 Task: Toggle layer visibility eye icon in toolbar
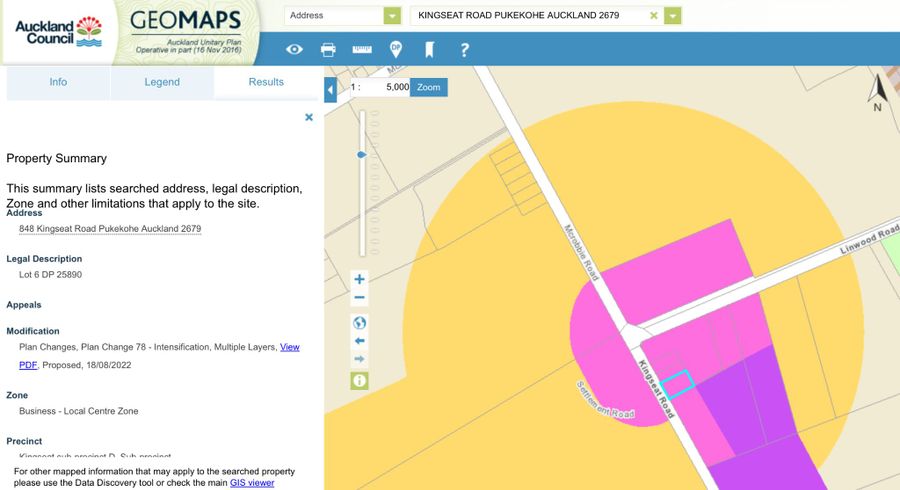[x=294, y=49]
